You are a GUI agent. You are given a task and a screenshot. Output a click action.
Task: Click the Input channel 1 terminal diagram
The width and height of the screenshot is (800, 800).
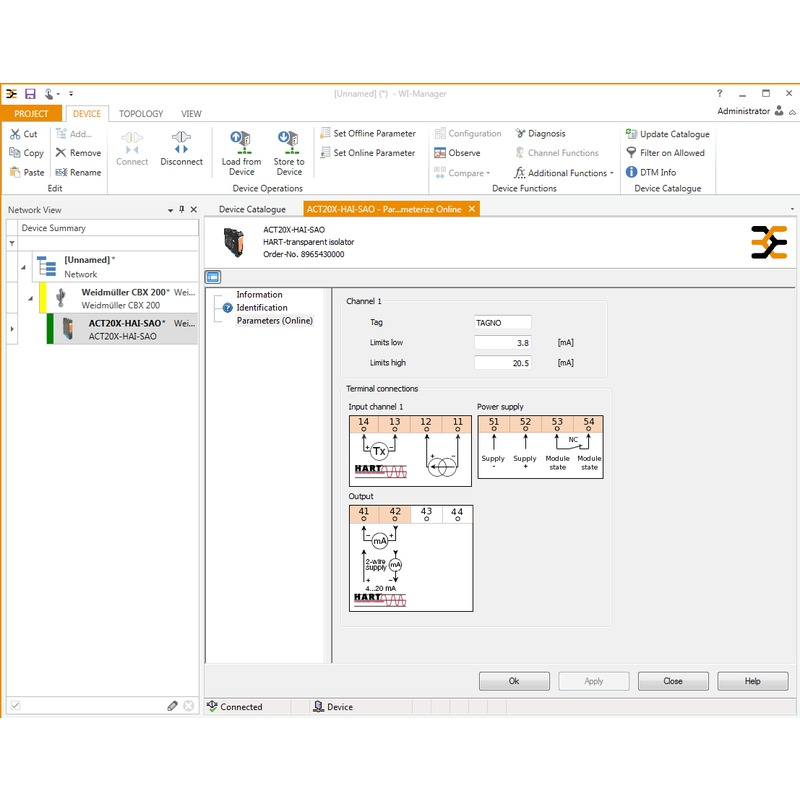coord(410,451)
